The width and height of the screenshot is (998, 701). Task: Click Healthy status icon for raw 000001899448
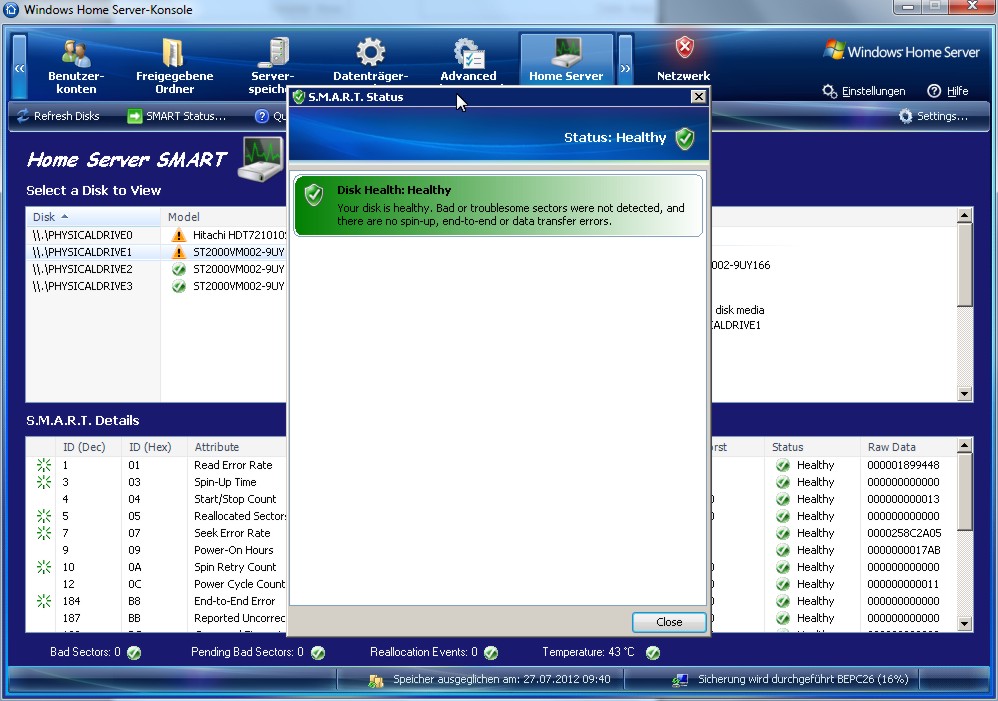[x=783, y=465]
